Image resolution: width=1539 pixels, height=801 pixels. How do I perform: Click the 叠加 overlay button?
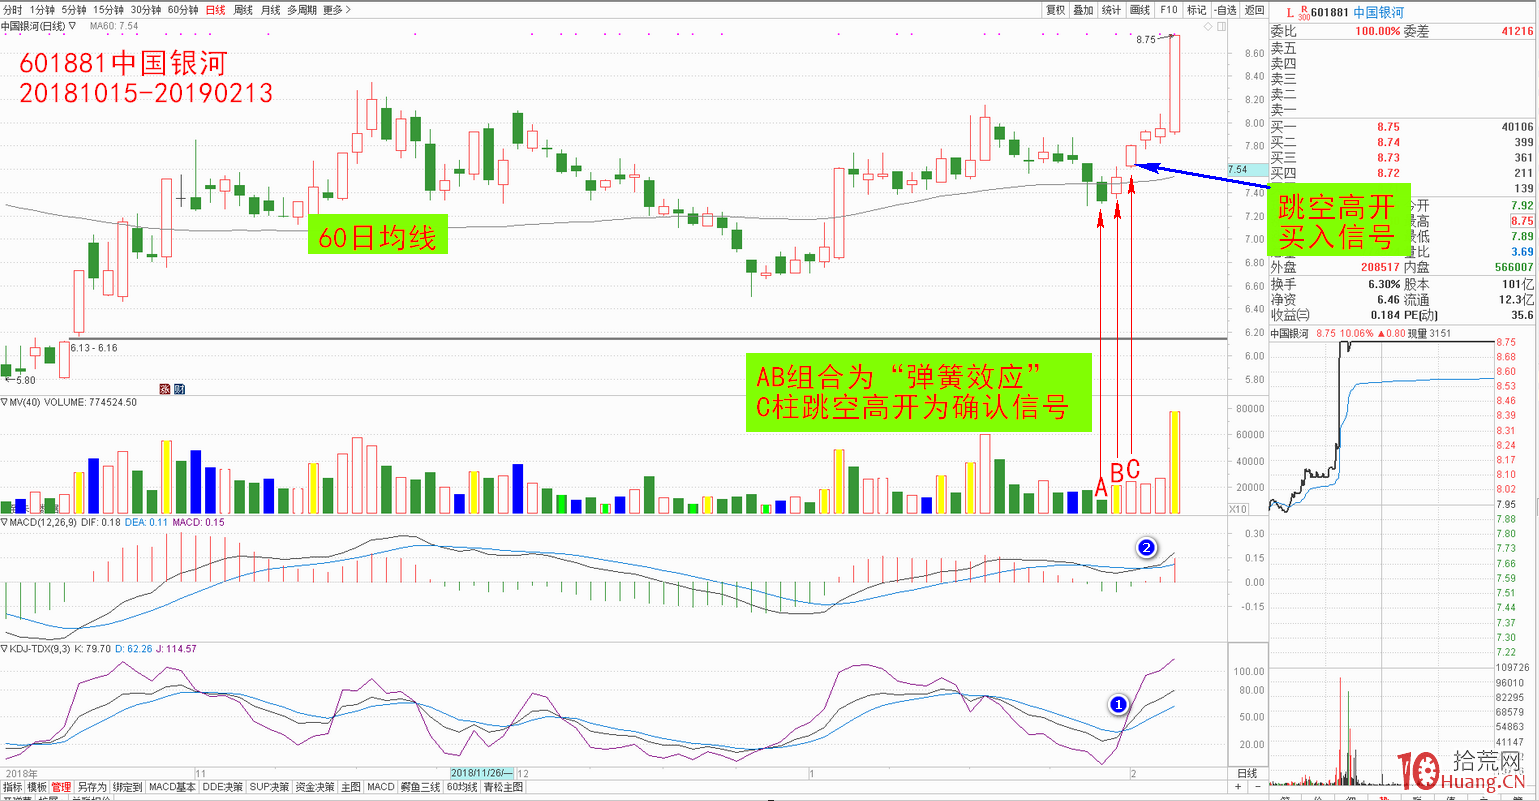coord(1083,10)
